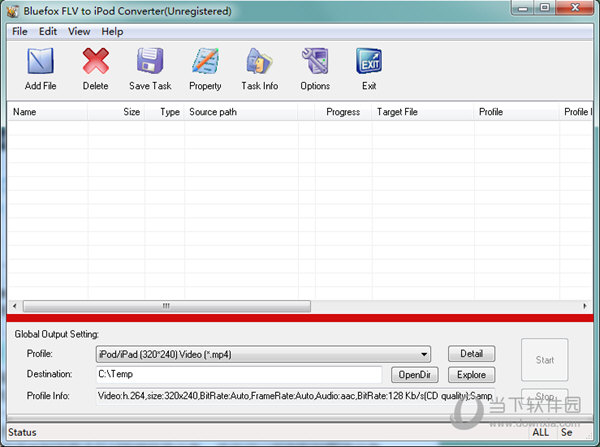
Task: Sort by the Type column header
Action: pyautogui.click(x=165, y=112)
